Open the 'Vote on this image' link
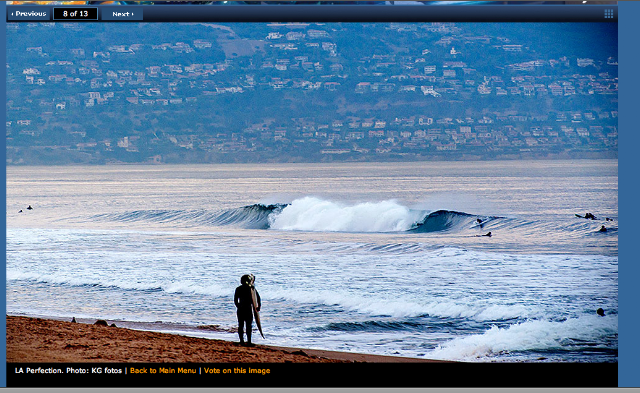Image resolution: width=640 pixels, height=393 pixels. 237,371
